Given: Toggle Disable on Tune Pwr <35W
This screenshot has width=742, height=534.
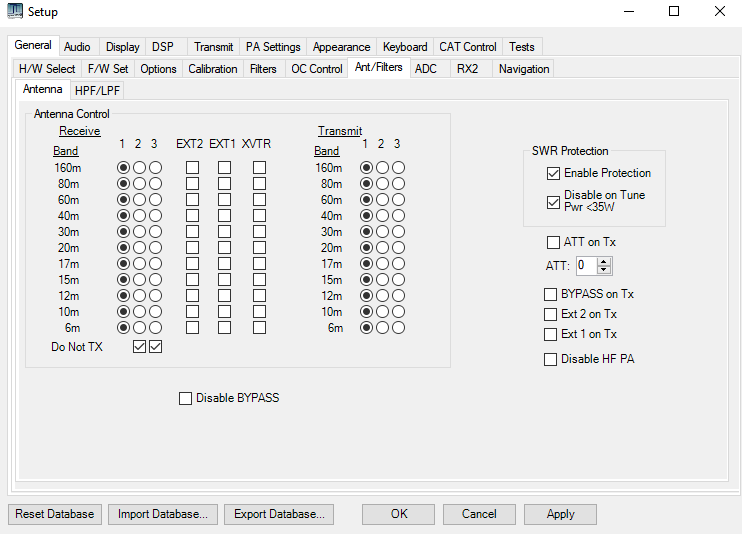Looking at the screenshot, I should tap(596, 202).
